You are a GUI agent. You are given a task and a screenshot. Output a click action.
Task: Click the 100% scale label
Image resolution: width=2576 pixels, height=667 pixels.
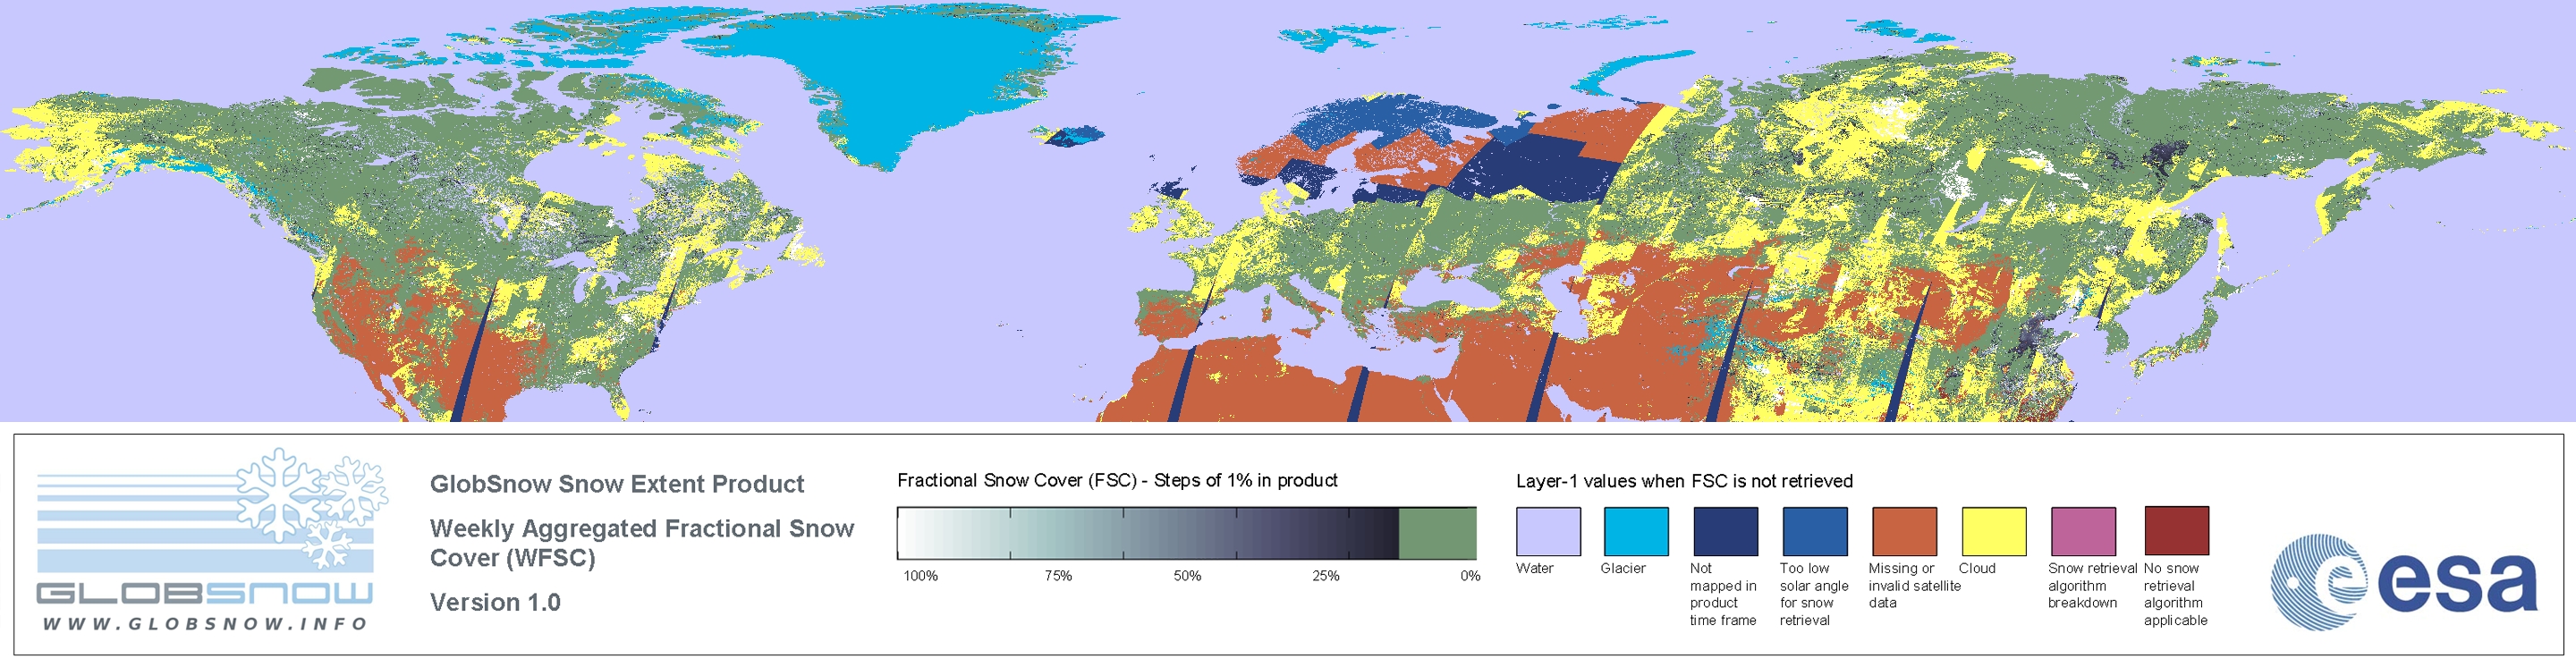[x=921, y=576]
